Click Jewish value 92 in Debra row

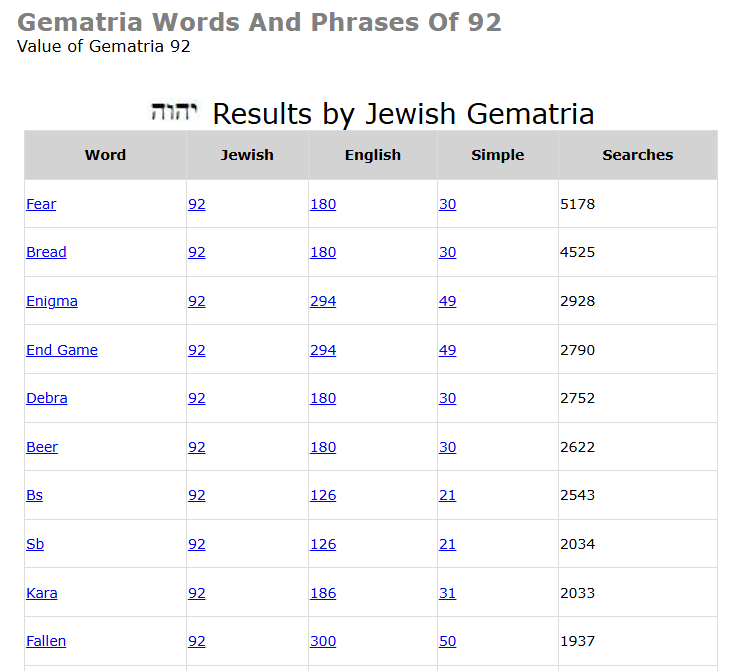click(197, 398)
